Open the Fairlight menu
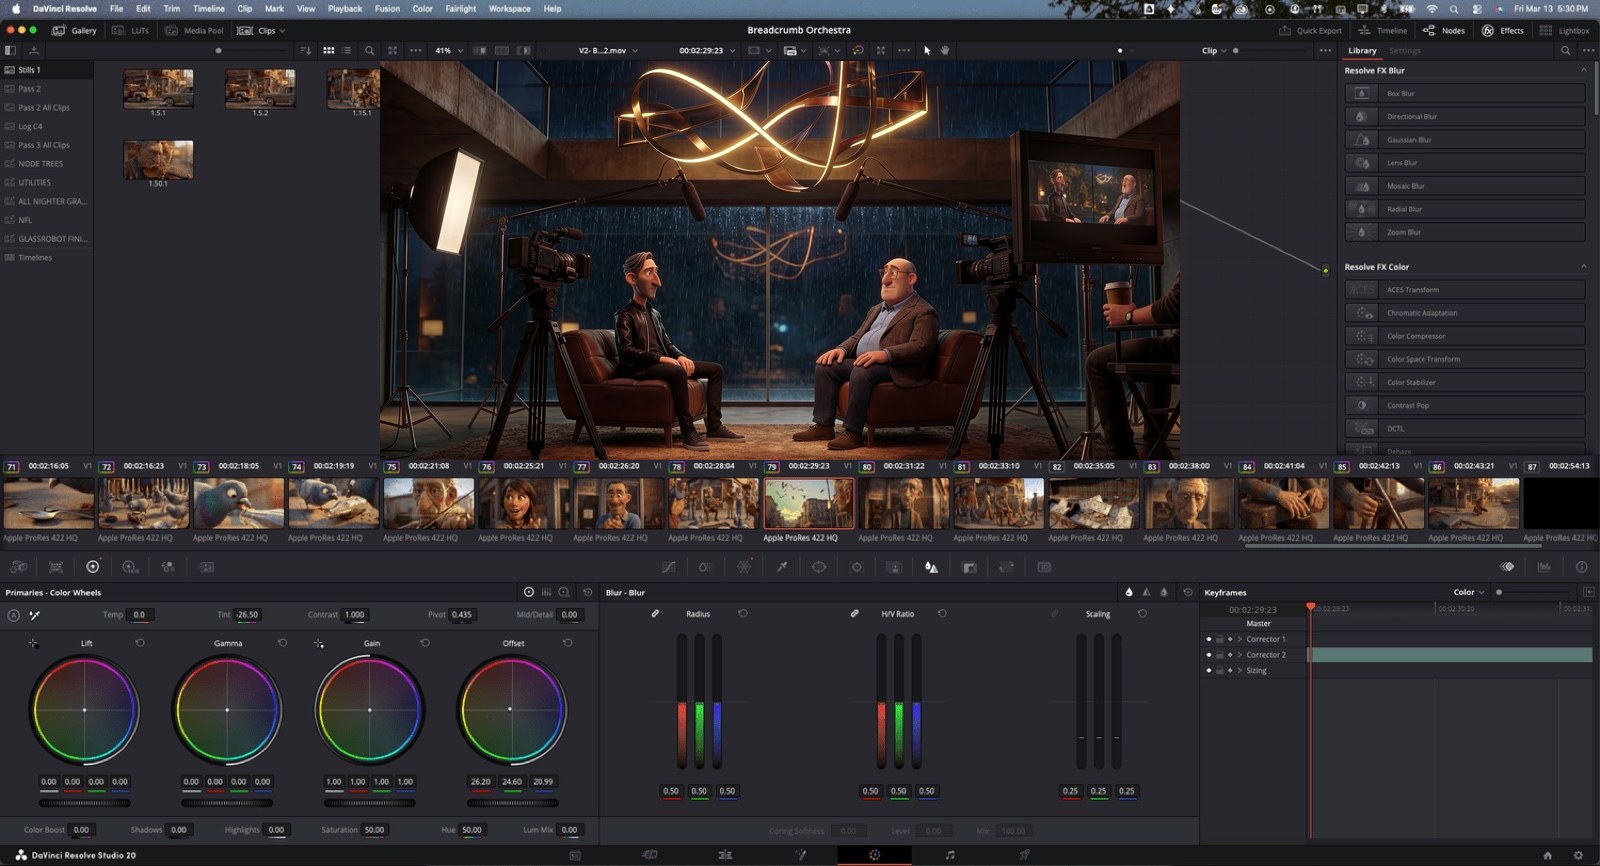 [461, 8]
